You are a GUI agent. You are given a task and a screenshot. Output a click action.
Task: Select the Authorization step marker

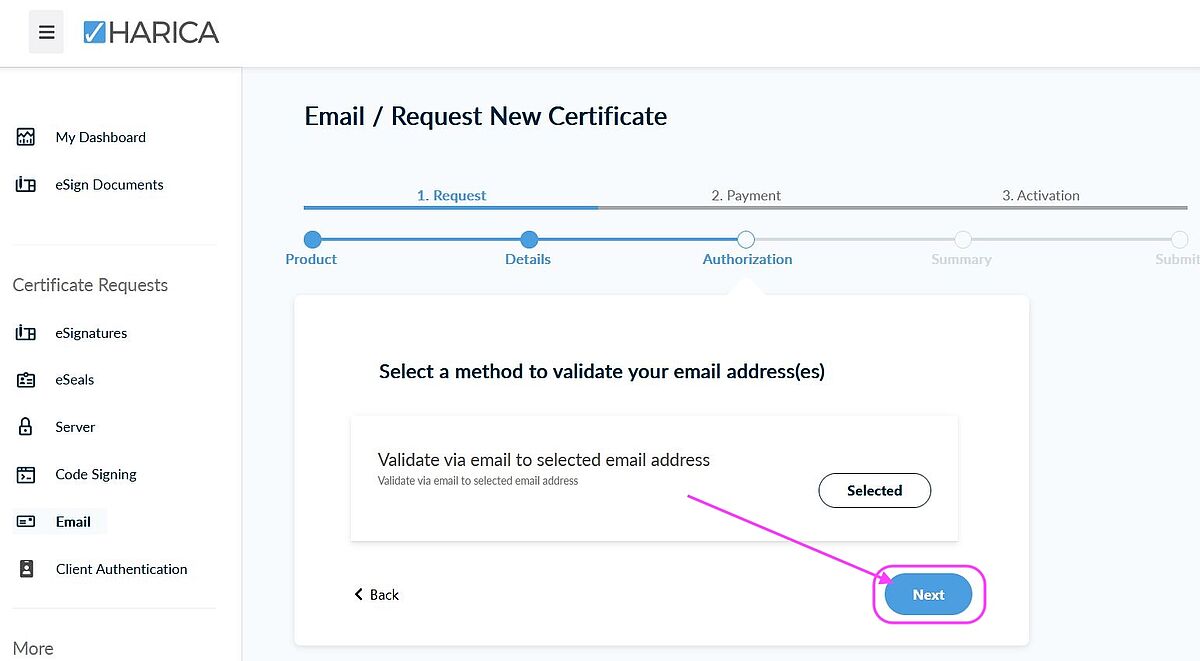(746, 239)
